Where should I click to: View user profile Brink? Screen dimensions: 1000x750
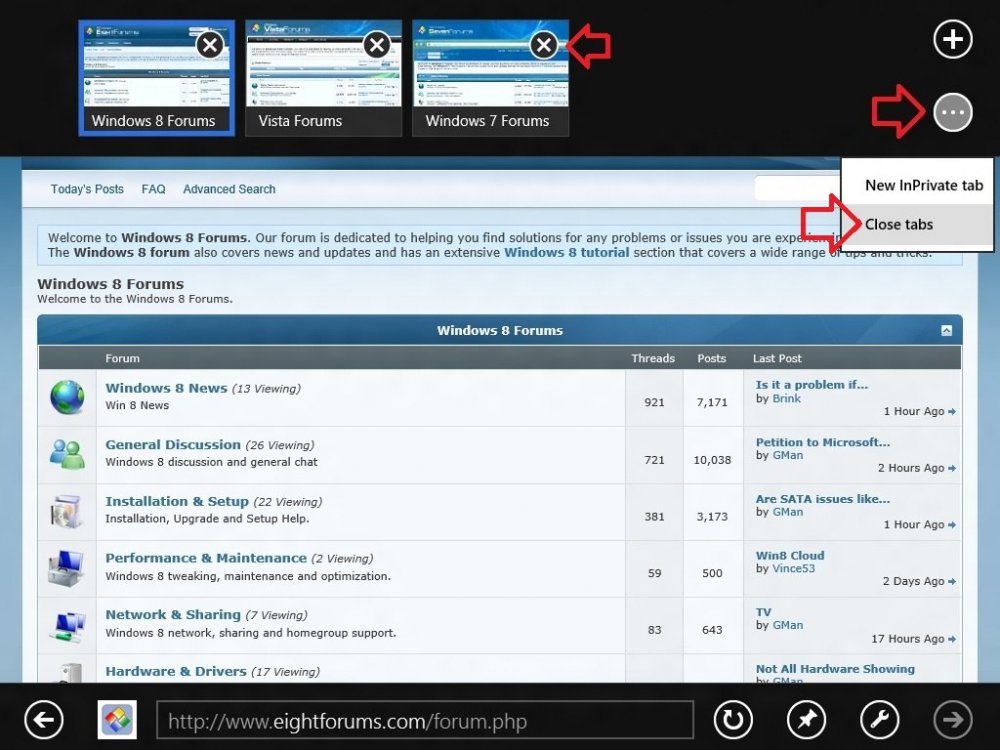[x=786, y=399]
